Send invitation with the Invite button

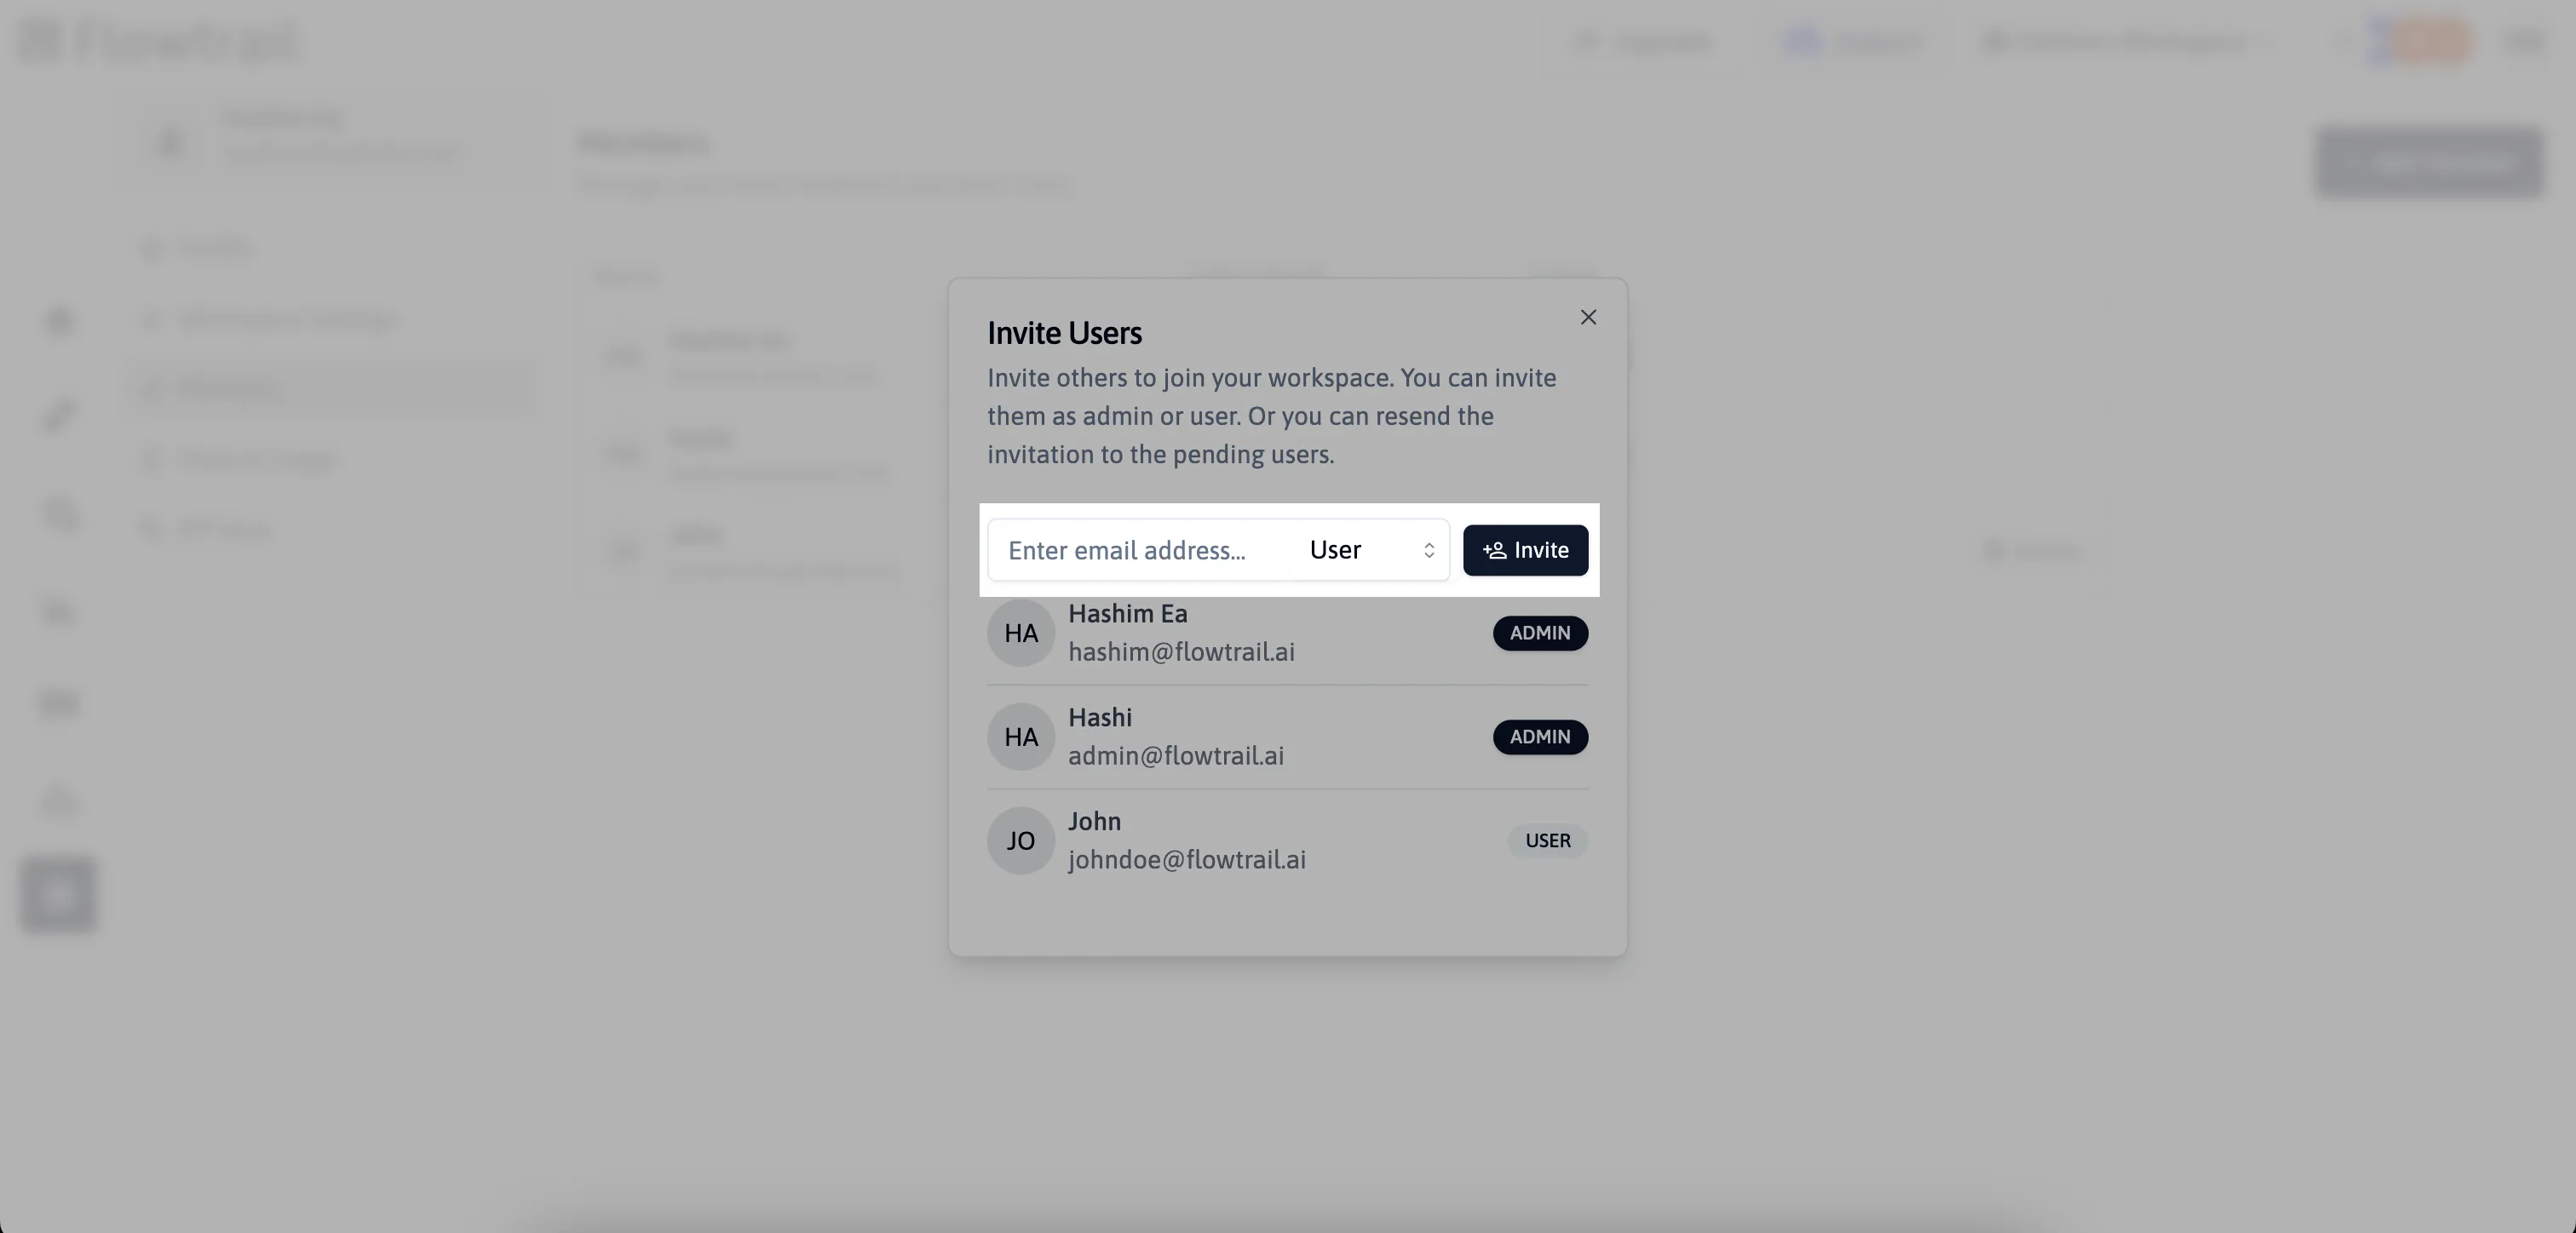(1525, 550)
